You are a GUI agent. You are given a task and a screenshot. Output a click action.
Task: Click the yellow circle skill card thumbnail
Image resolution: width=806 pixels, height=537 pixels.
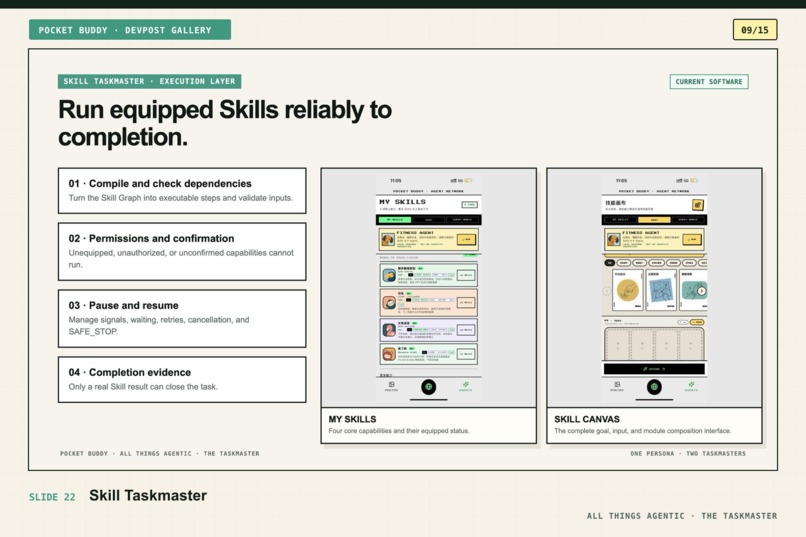point(628,290)
